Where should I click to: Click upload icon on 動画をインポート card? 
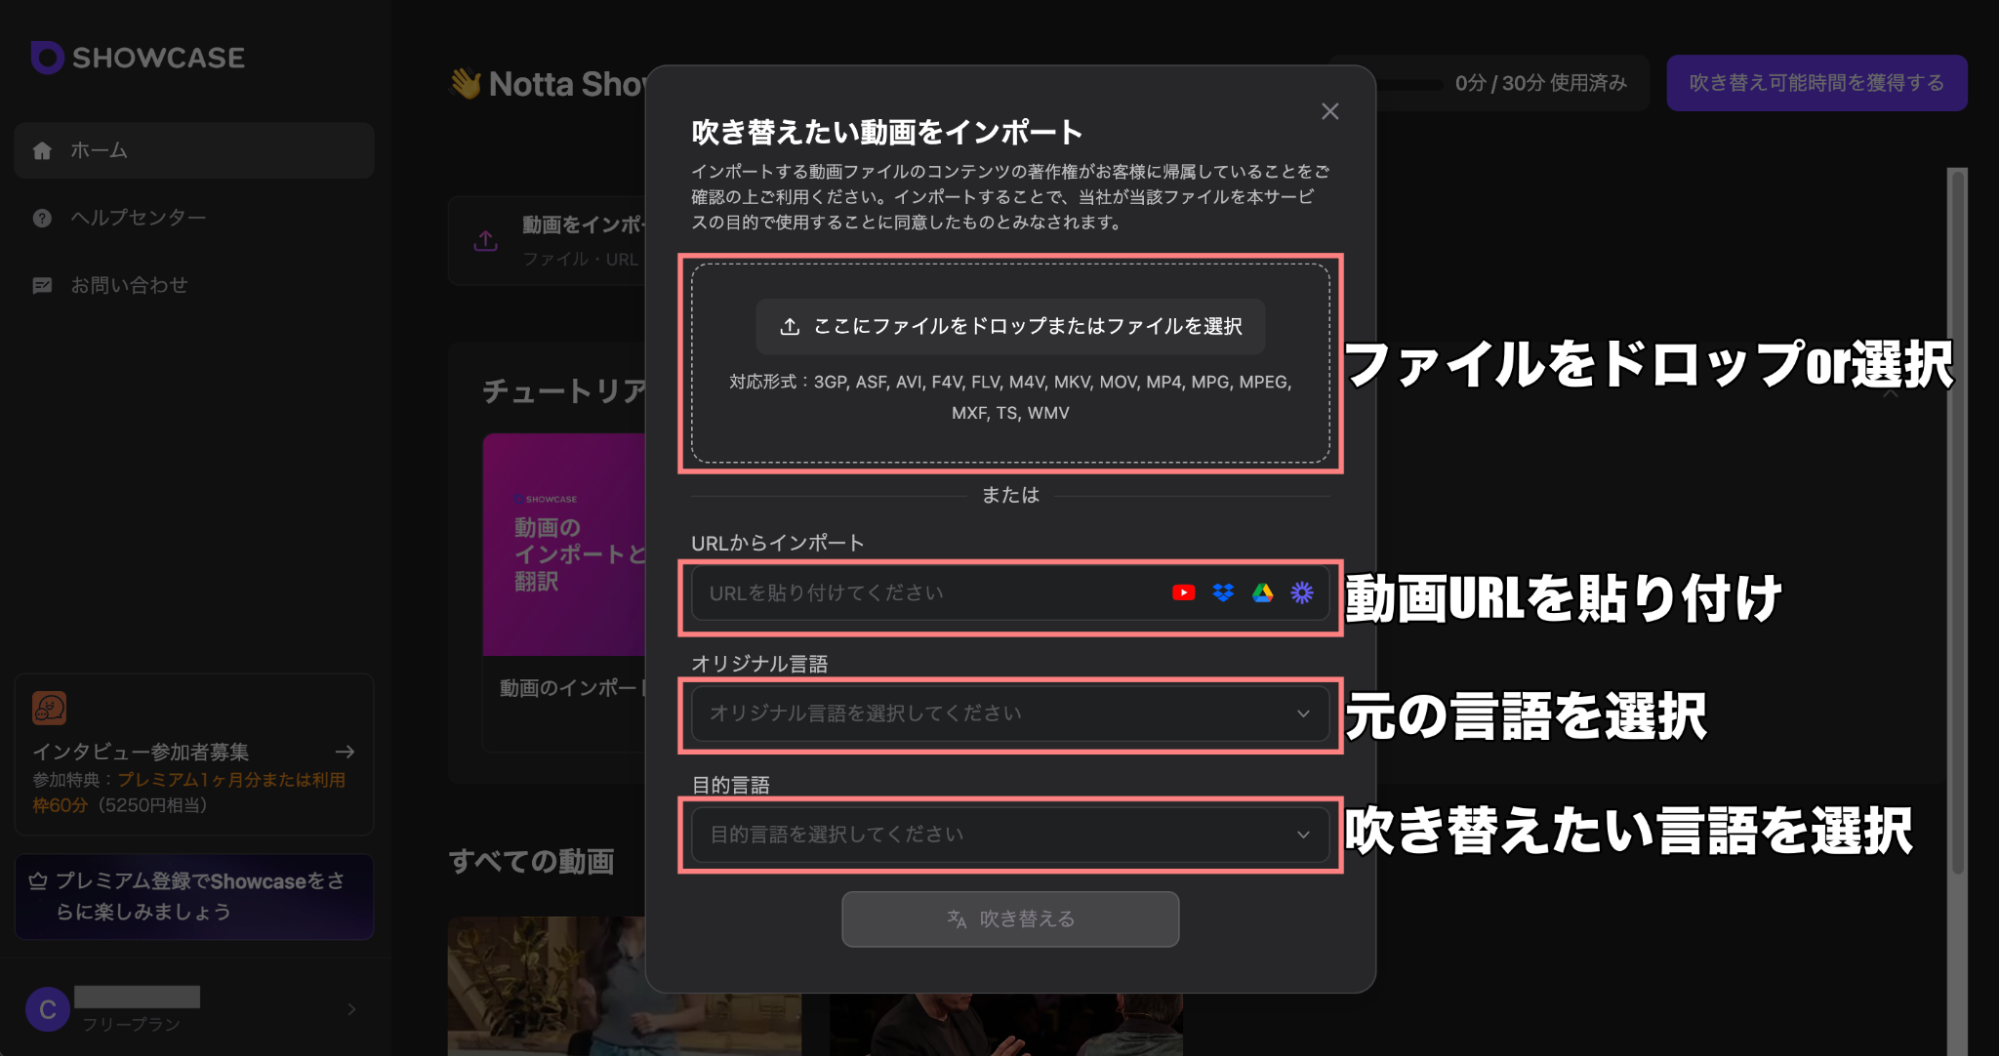486,241
